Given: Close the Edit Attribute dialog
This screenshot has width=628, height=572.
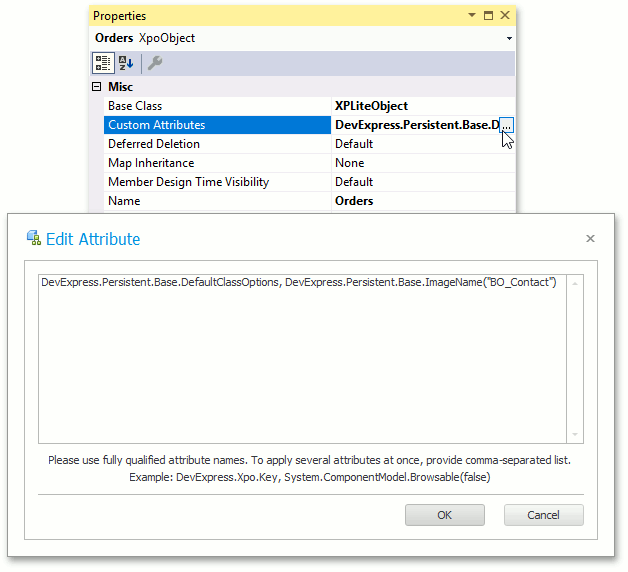Looking at the screenshot, I should tap(590, 239).
